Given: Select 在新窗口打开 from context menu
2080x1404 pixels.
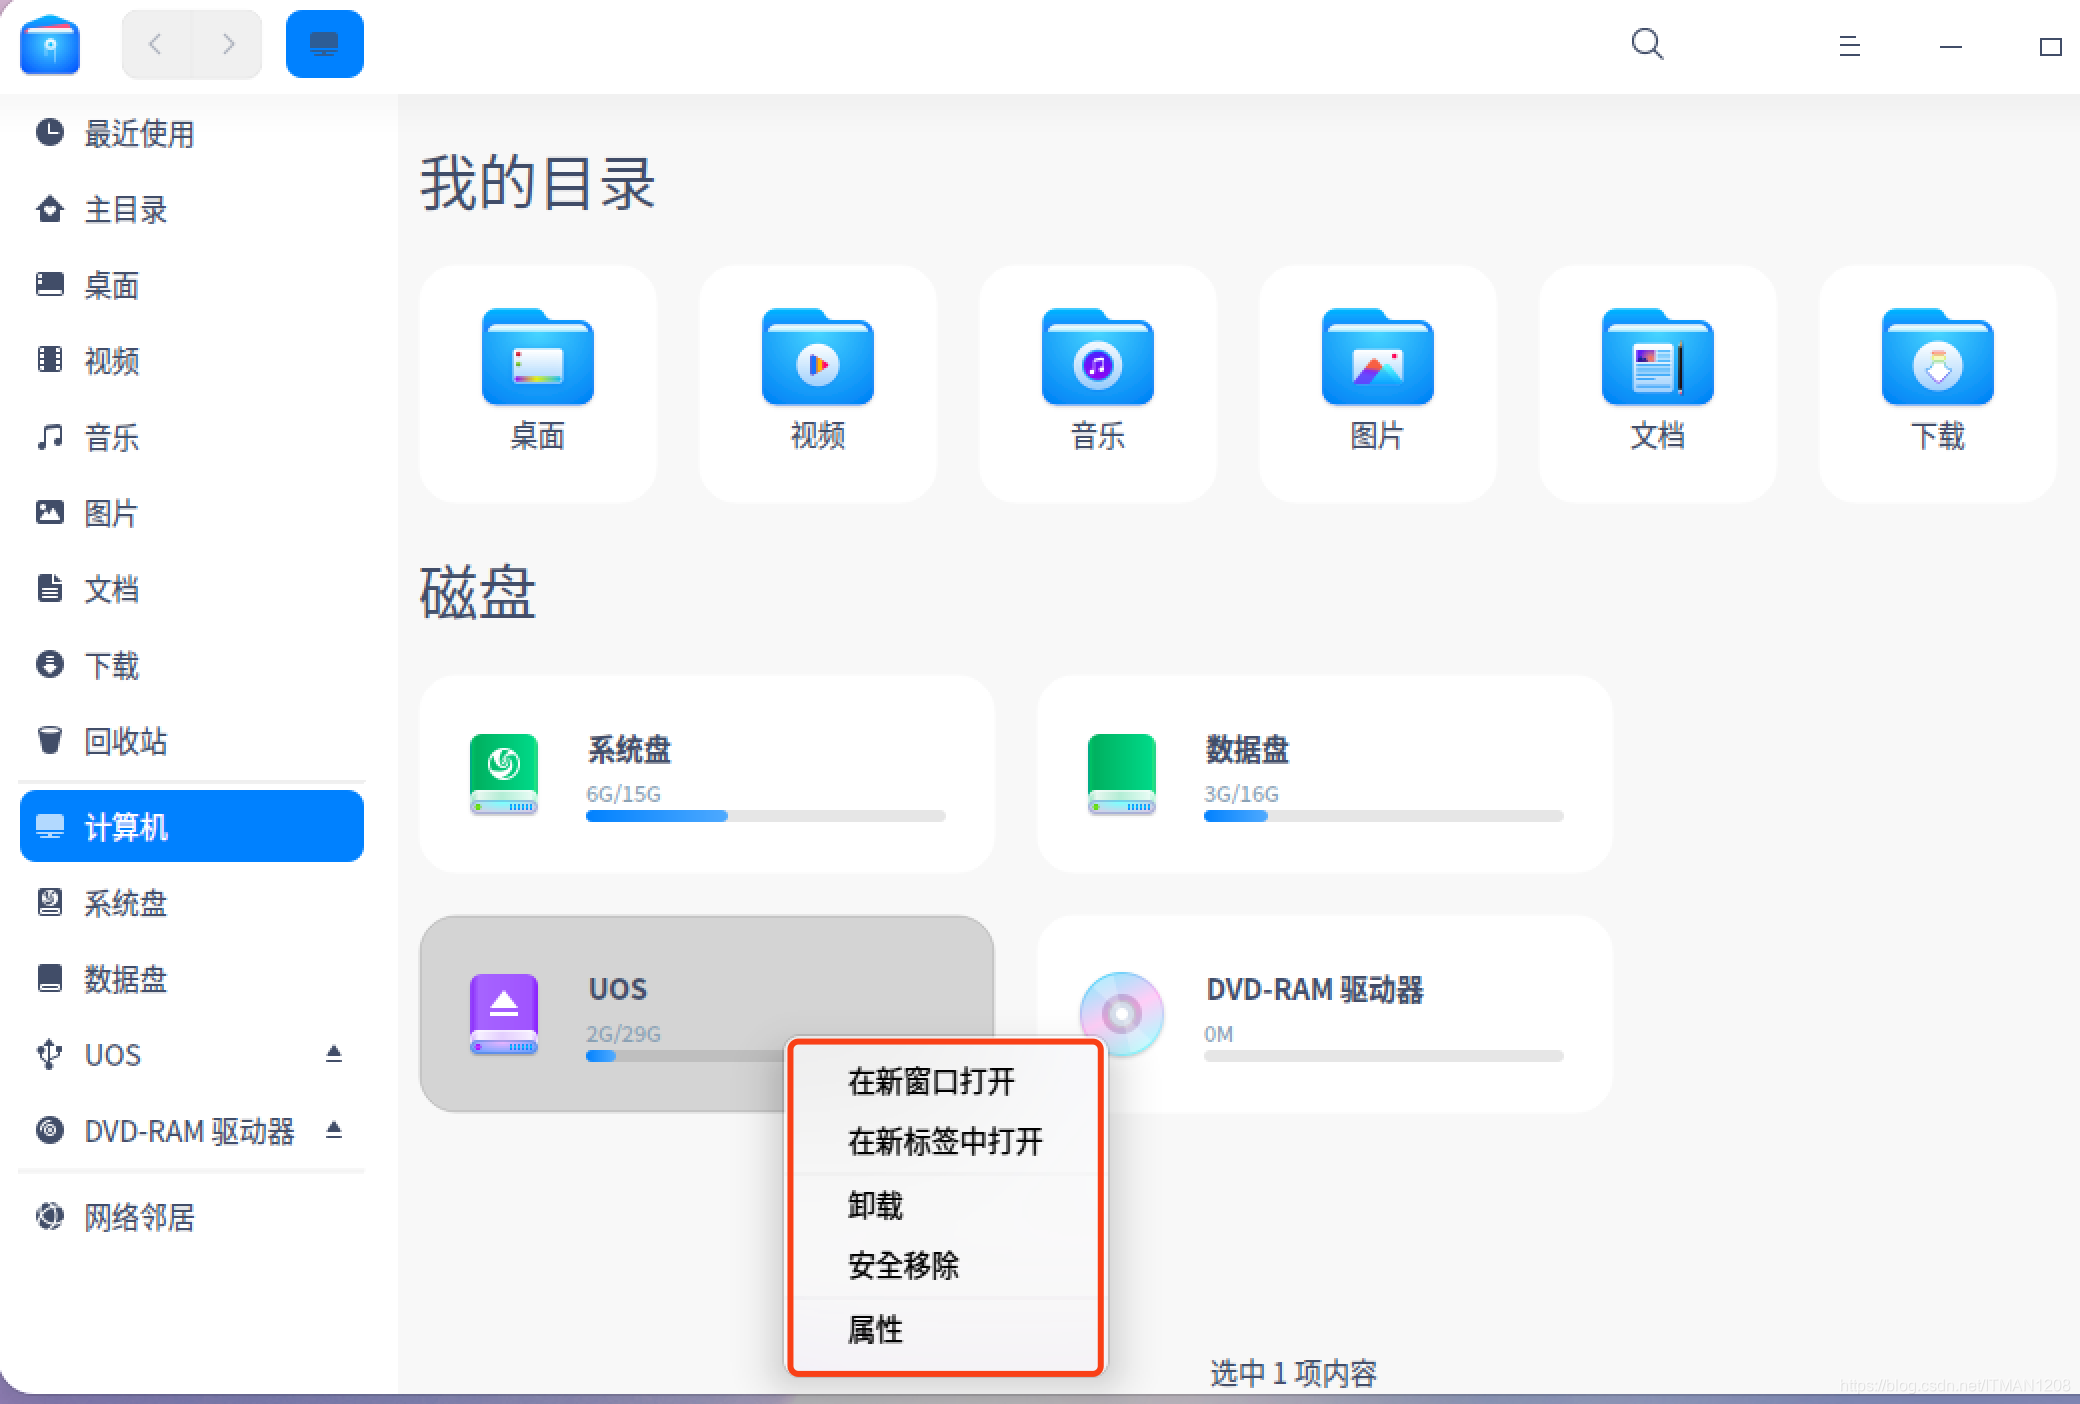Looking at the screenshot, I should click(931, 1081).
